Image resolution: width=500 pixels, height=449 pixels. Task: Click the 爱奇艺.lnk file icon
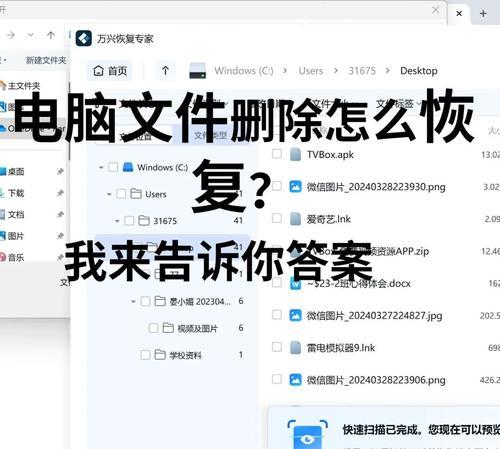[295, 219]
